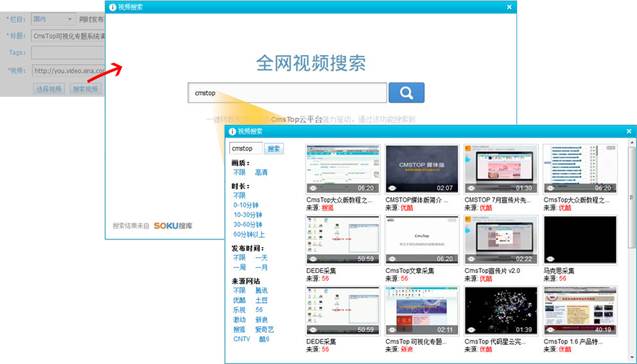Open the CmsTop大众版教程 thumbnail sourced from 优酷
This screenshot has height=364, width=637.
coord(580,169)
